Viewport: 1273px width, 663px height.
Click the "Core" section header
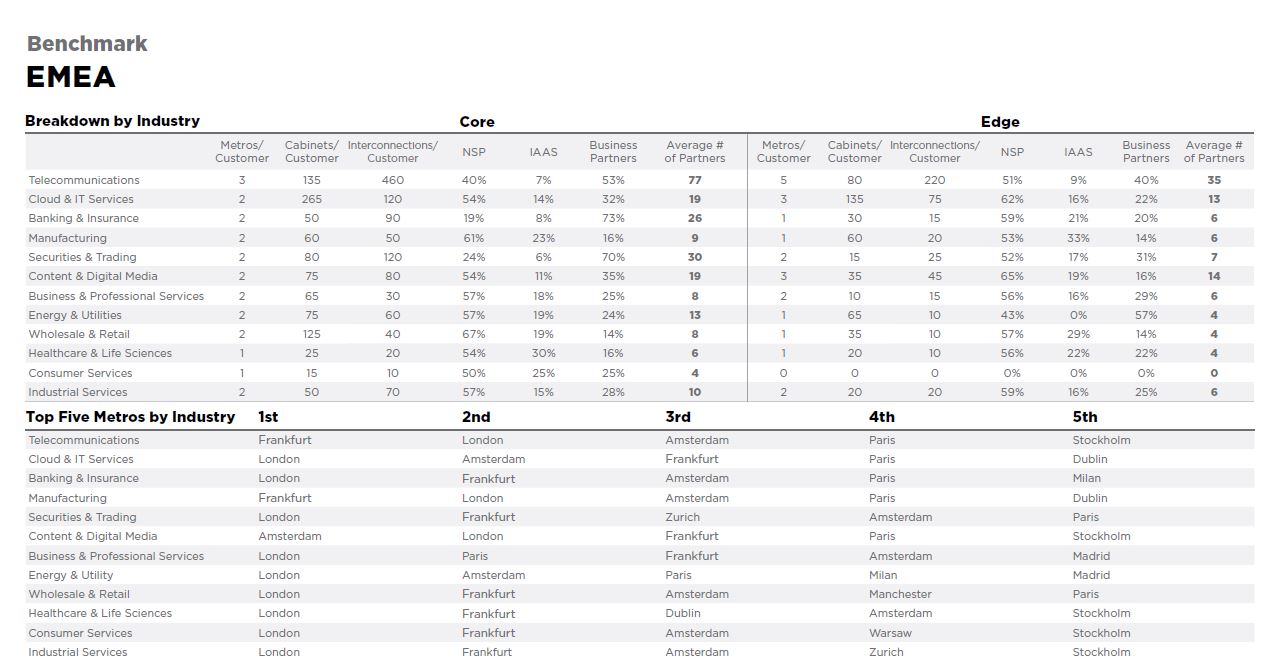coord(477,122)
